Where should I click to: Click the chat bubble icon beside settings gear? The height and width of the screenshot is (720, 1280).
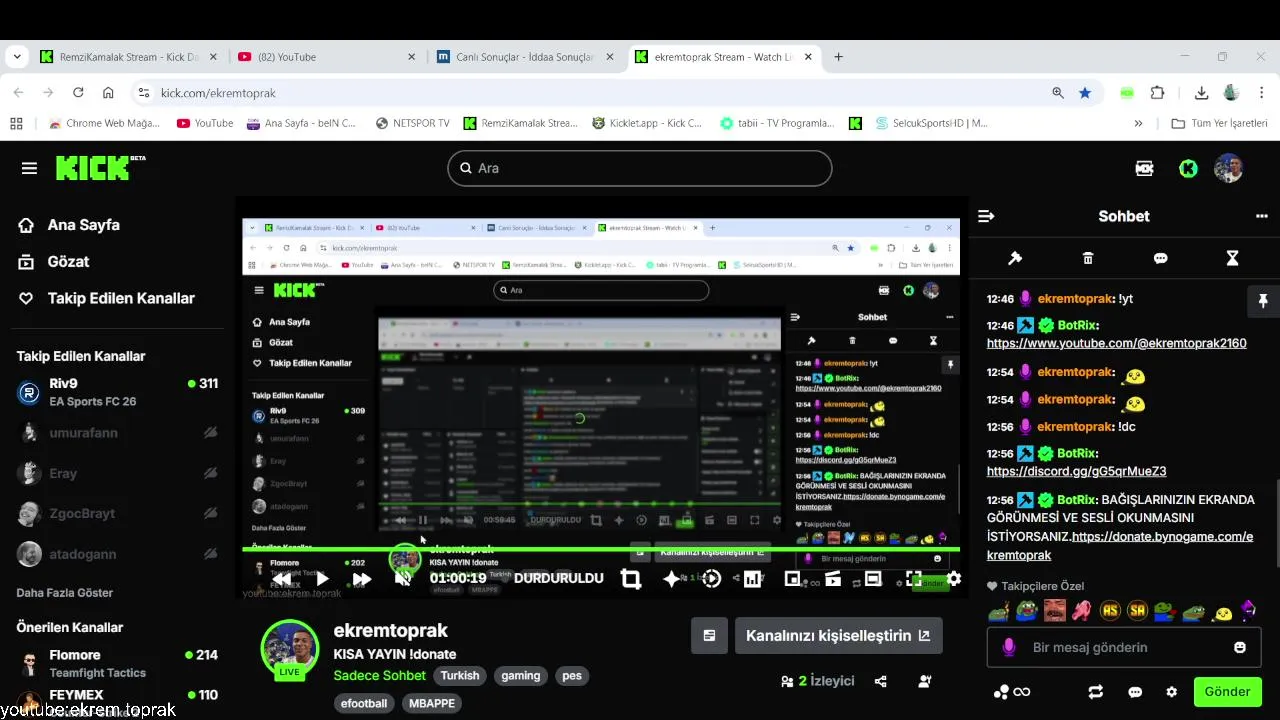1135,692
